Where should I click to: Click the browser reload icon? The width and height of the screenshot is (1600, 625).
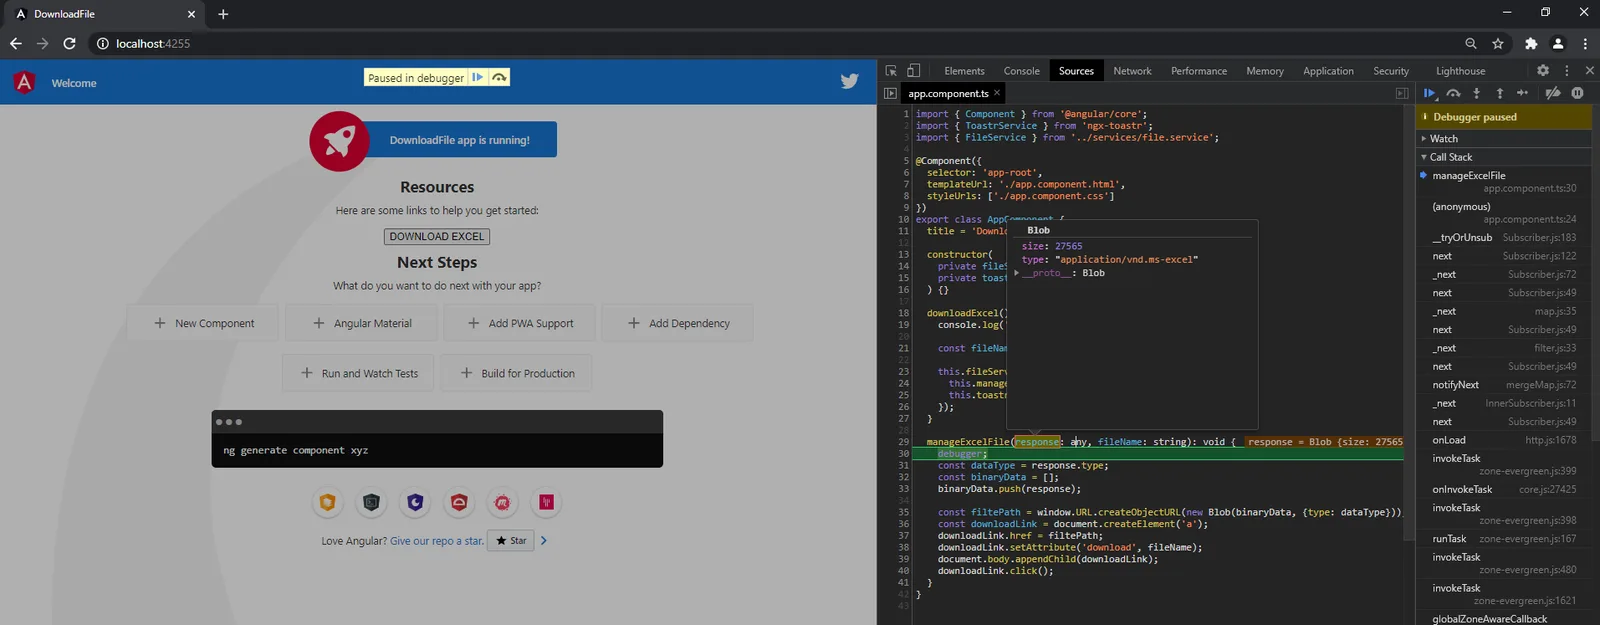(69, 43)
